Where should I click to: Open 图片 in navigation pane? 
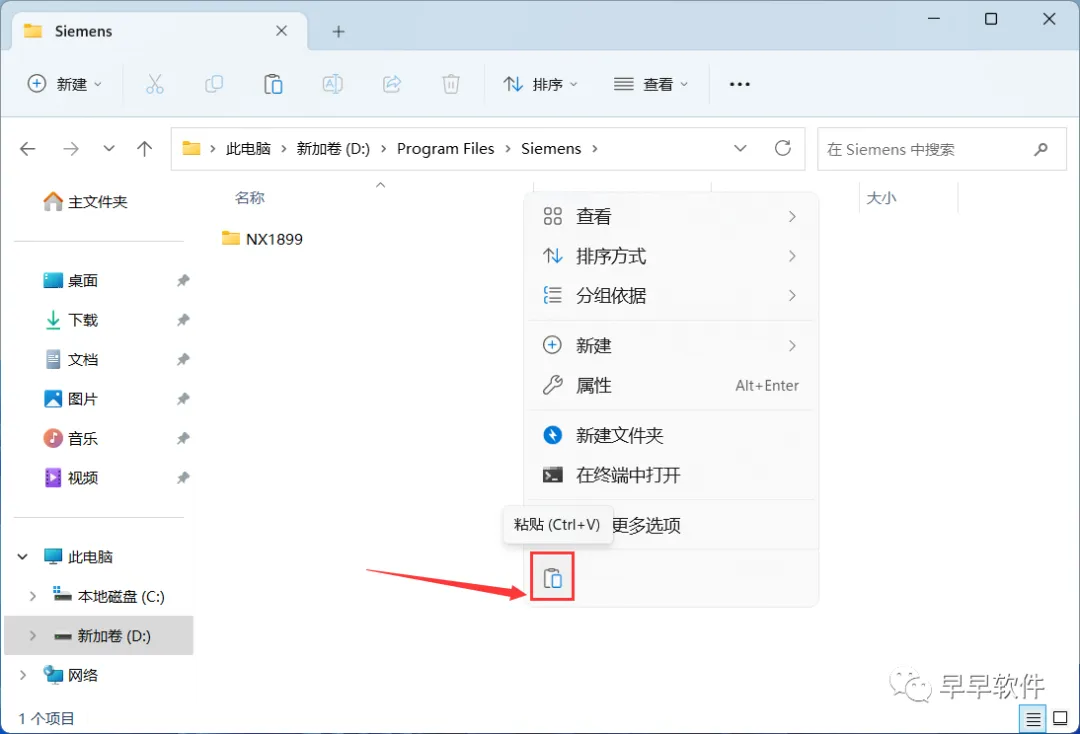[70, 399]
